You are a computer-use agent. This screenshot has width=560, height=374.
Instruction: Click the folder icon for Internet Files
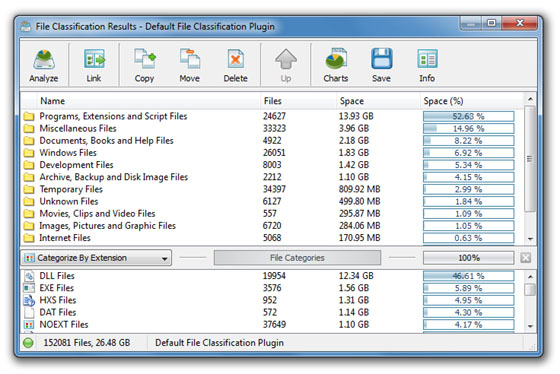click(x=29, y=238)
